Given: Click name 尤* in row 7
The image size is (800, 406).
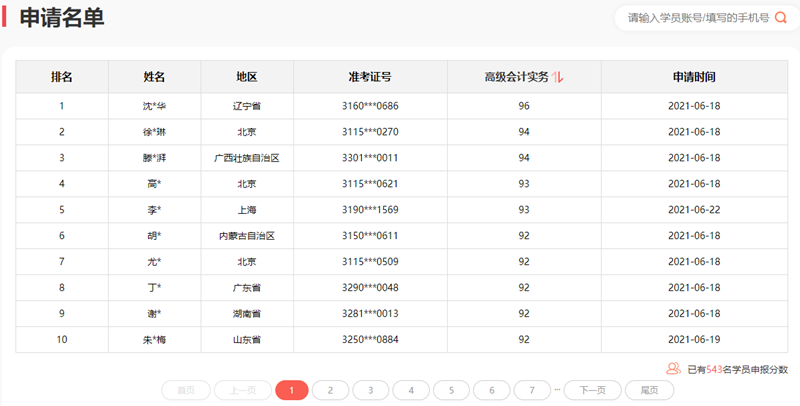Looking at the screenshot, I should [x=154, y=262].
